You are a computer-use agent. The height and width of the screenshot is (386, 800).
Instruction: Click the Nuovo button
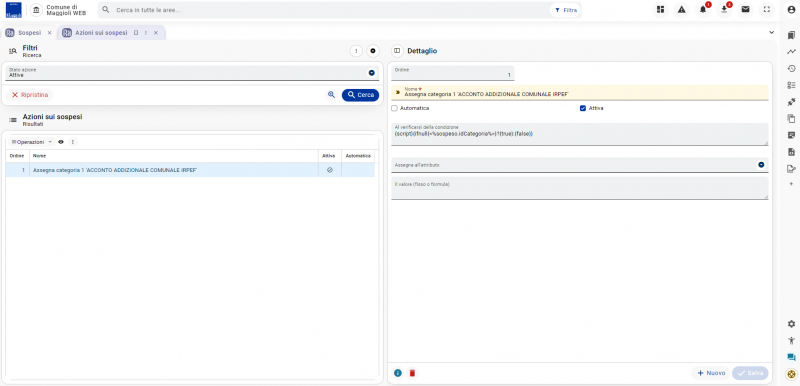click(x=711, y=373)
